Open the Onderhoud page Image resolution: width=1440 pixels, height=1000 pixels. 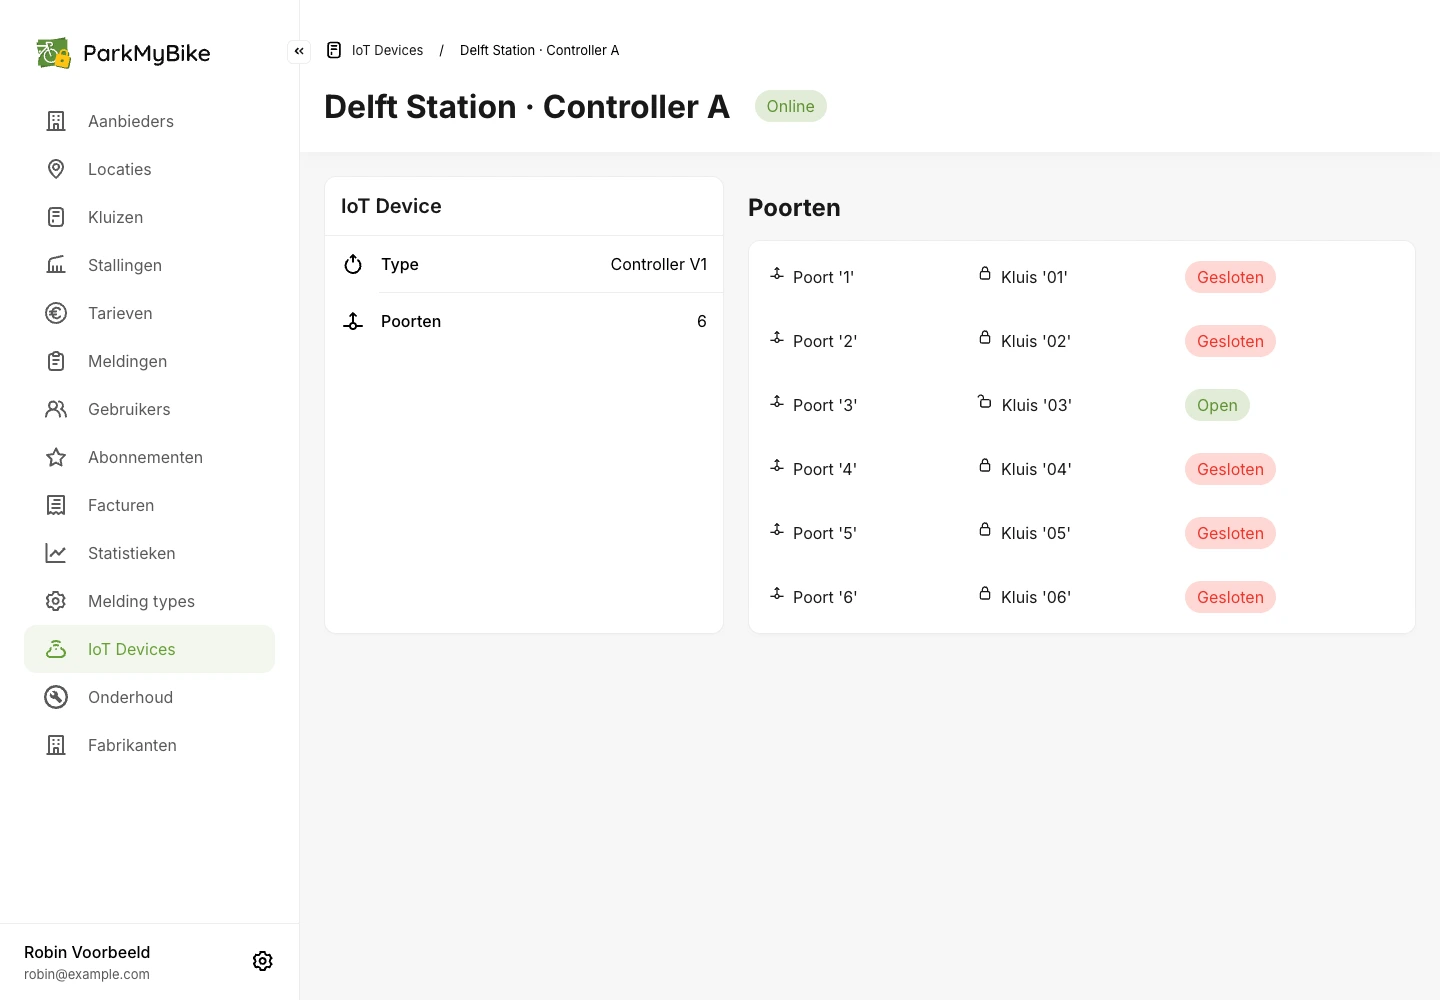[x=149, y=697]
